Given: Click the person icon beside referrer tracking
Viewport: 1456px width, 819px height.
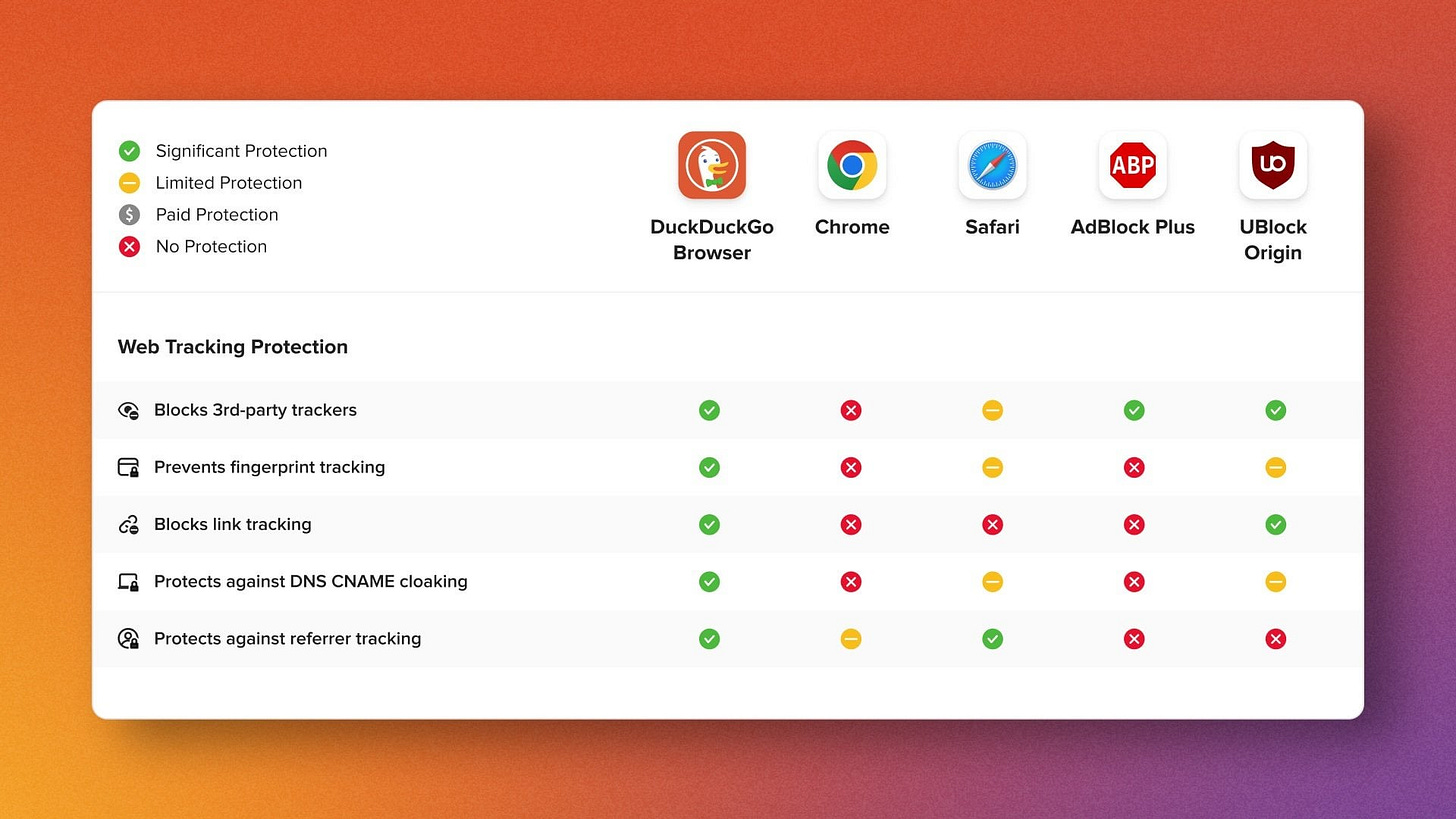Looking at the screenshot, I should [128, 639].
